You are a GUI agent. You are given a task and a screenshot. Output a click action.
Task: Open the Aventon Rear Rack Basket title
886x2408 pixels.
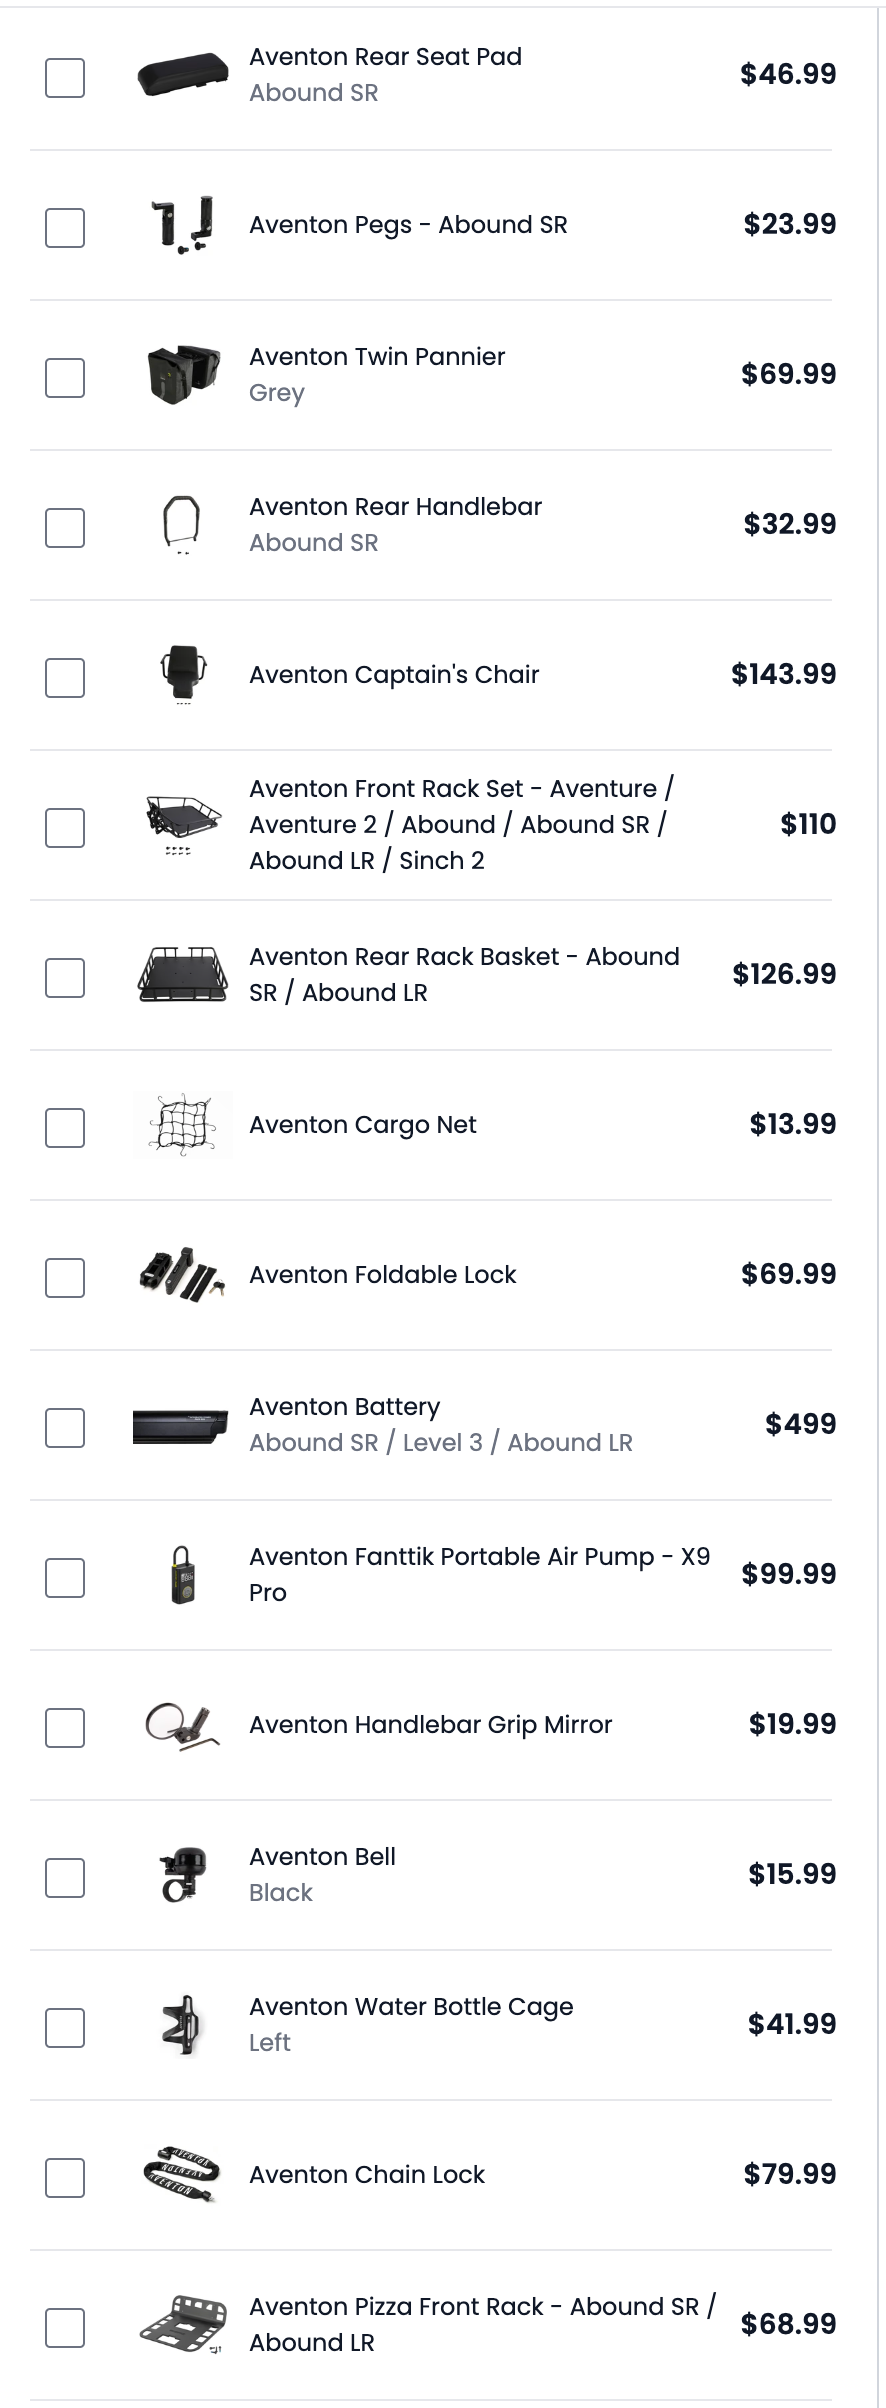coord(464,974)
